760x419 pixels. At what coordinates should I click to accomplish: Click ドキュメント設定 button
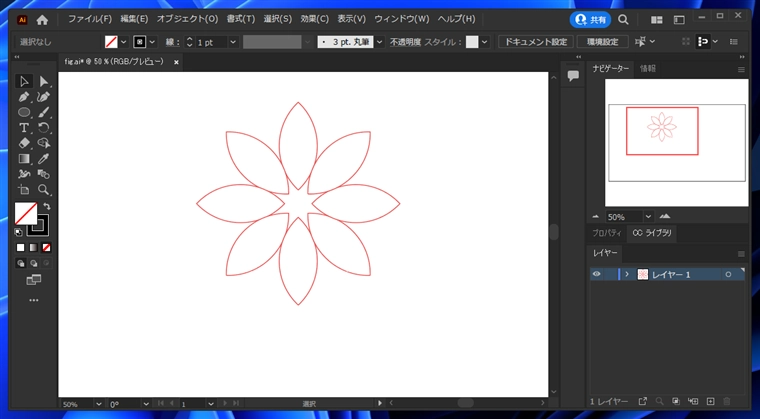536,42
